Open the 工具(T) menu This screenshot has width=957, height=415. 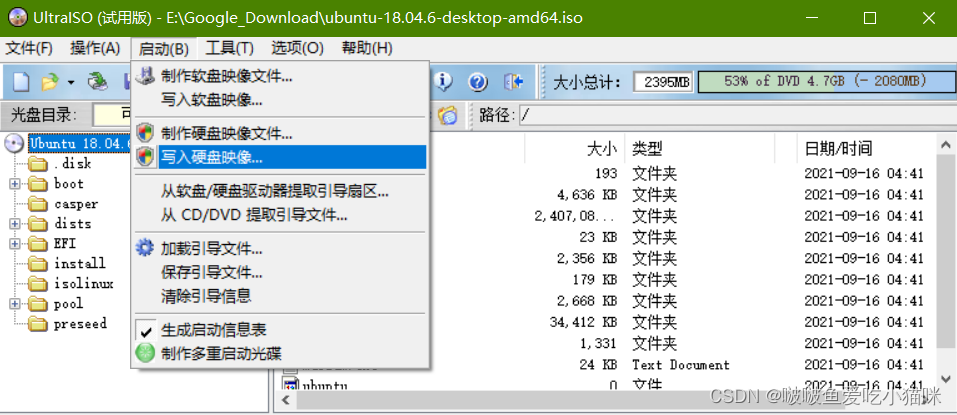(229, 48)
